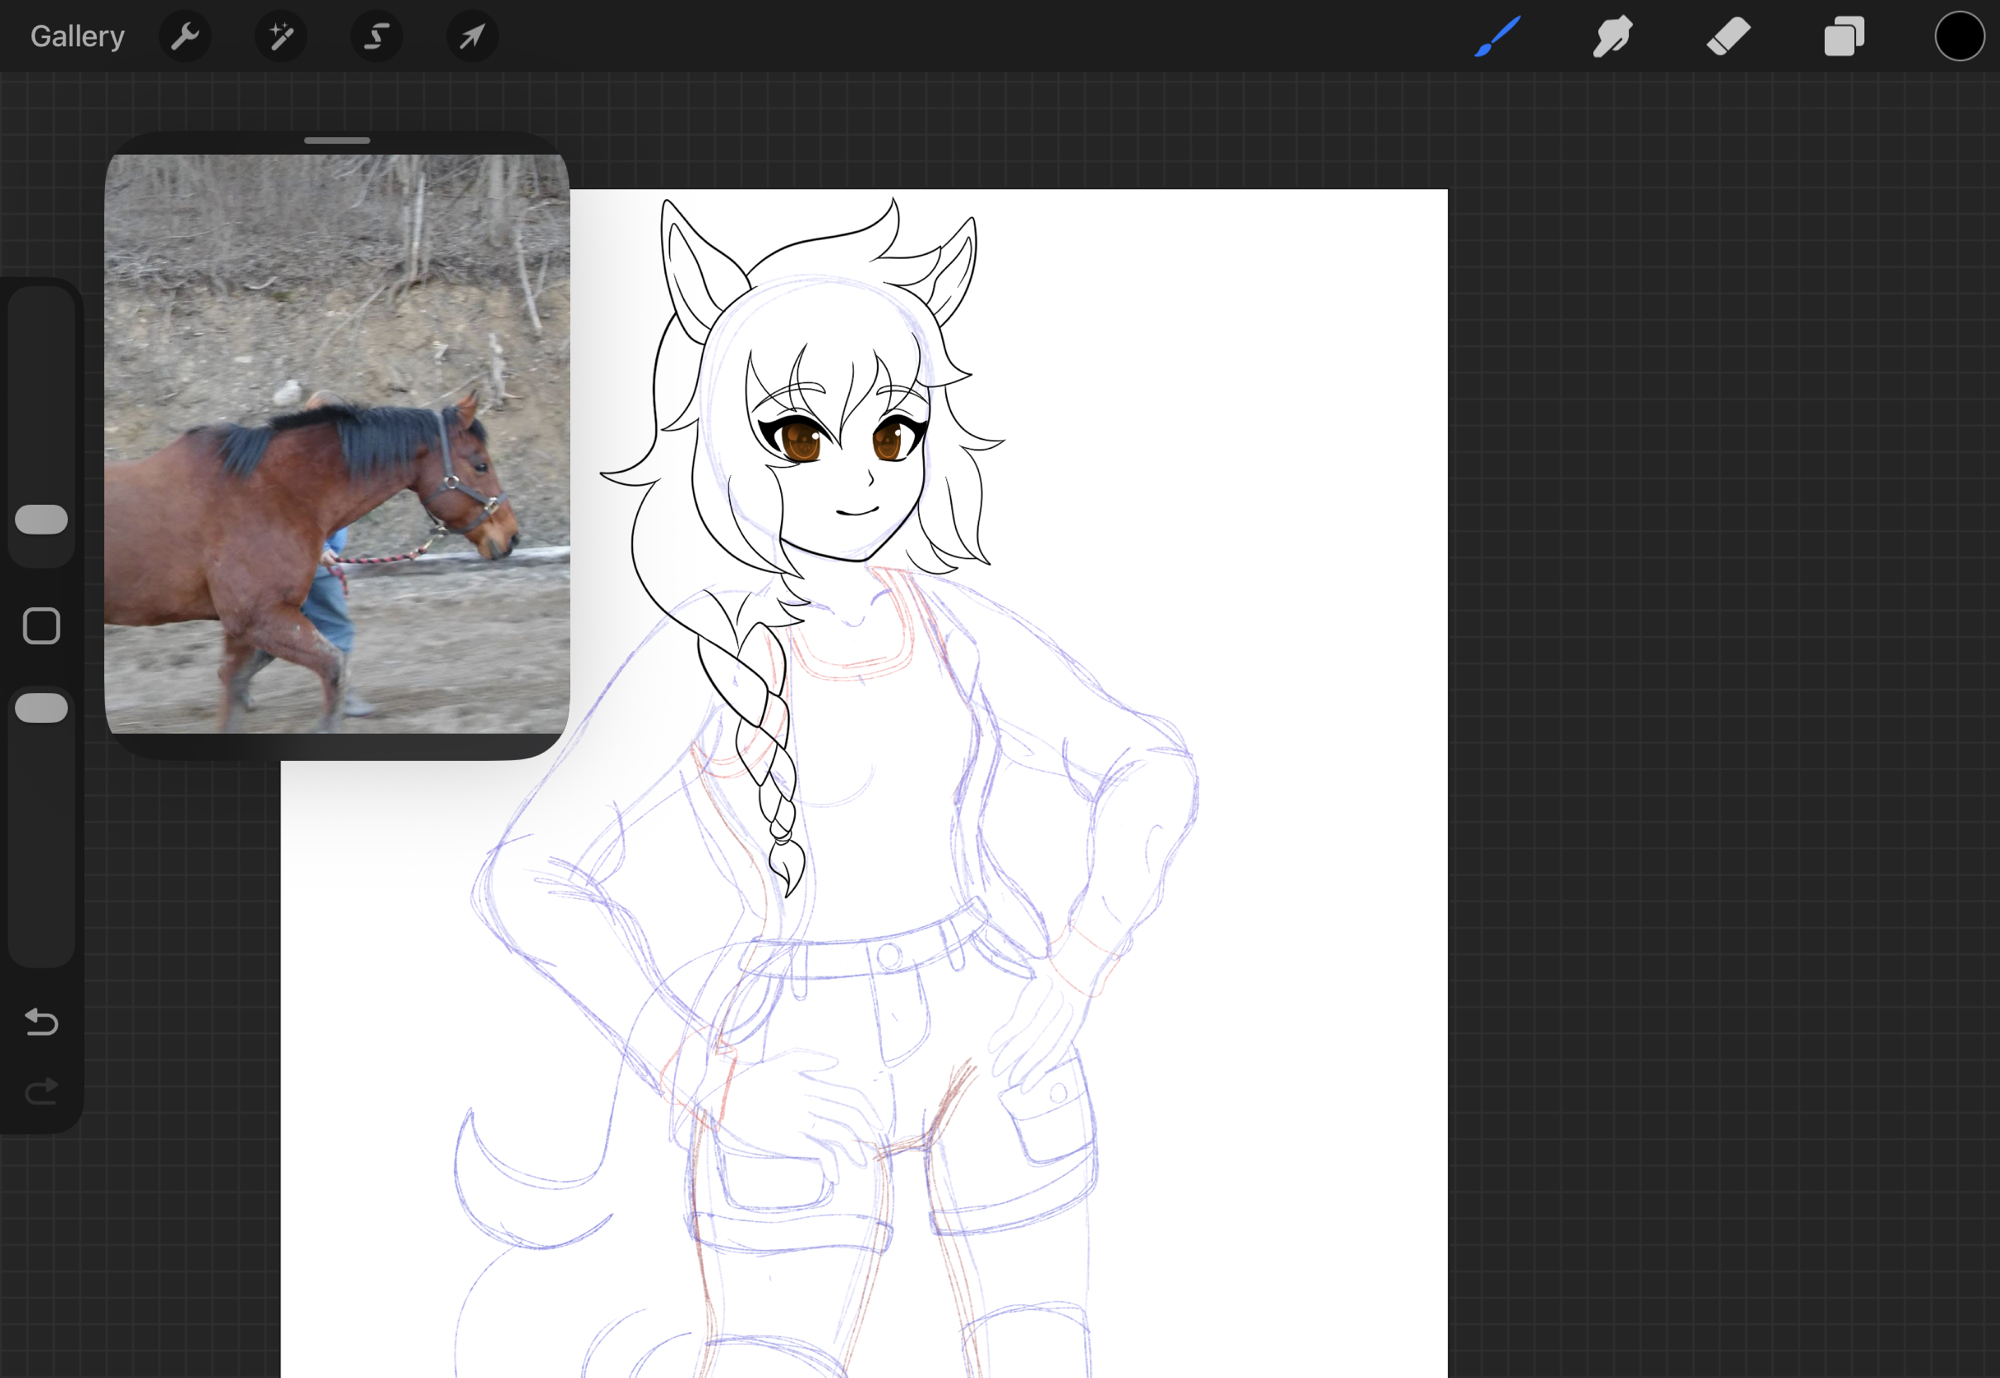Screen dimensions: 2000x1378
Task: Undo the last stroke
Action: 42,1021
